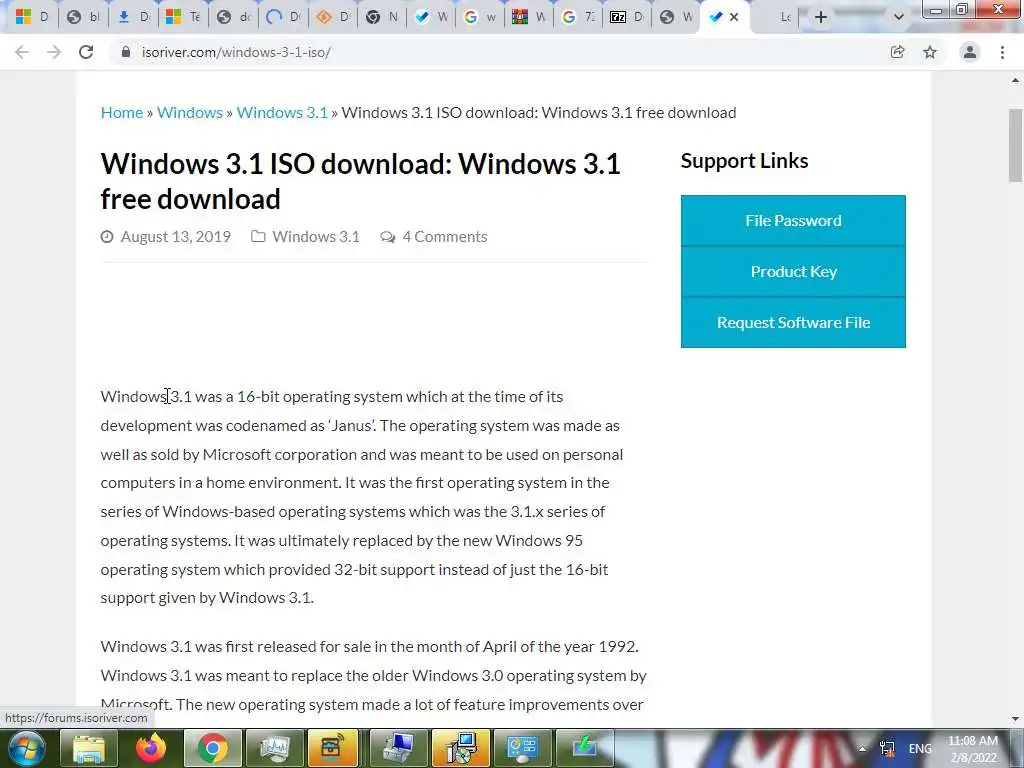The image size is (1024, 768).
Task: Open the Windows Start menu orb
Action: [x=25, y=748]
